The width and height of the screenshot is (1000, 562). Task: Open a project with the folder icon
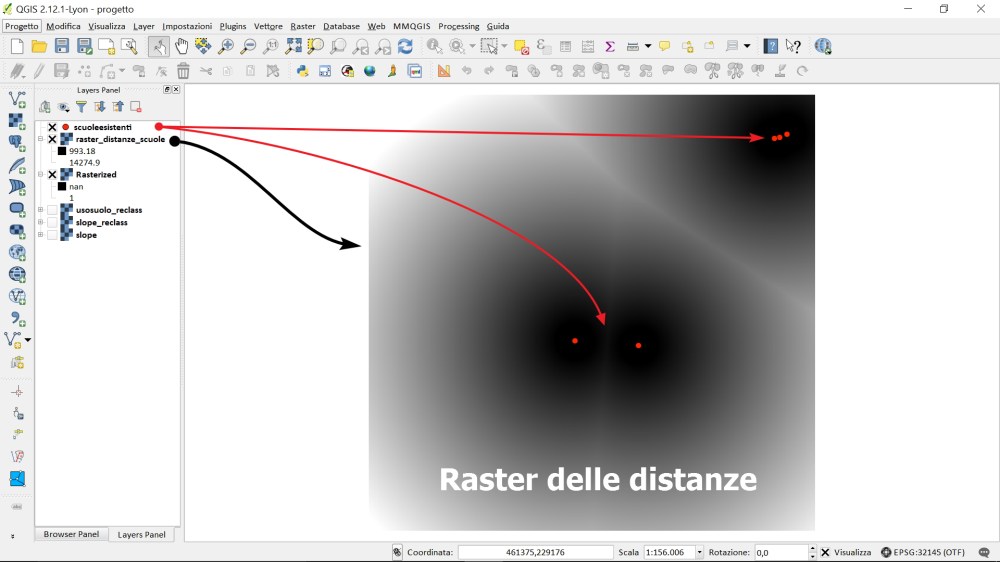coord(40,46)
